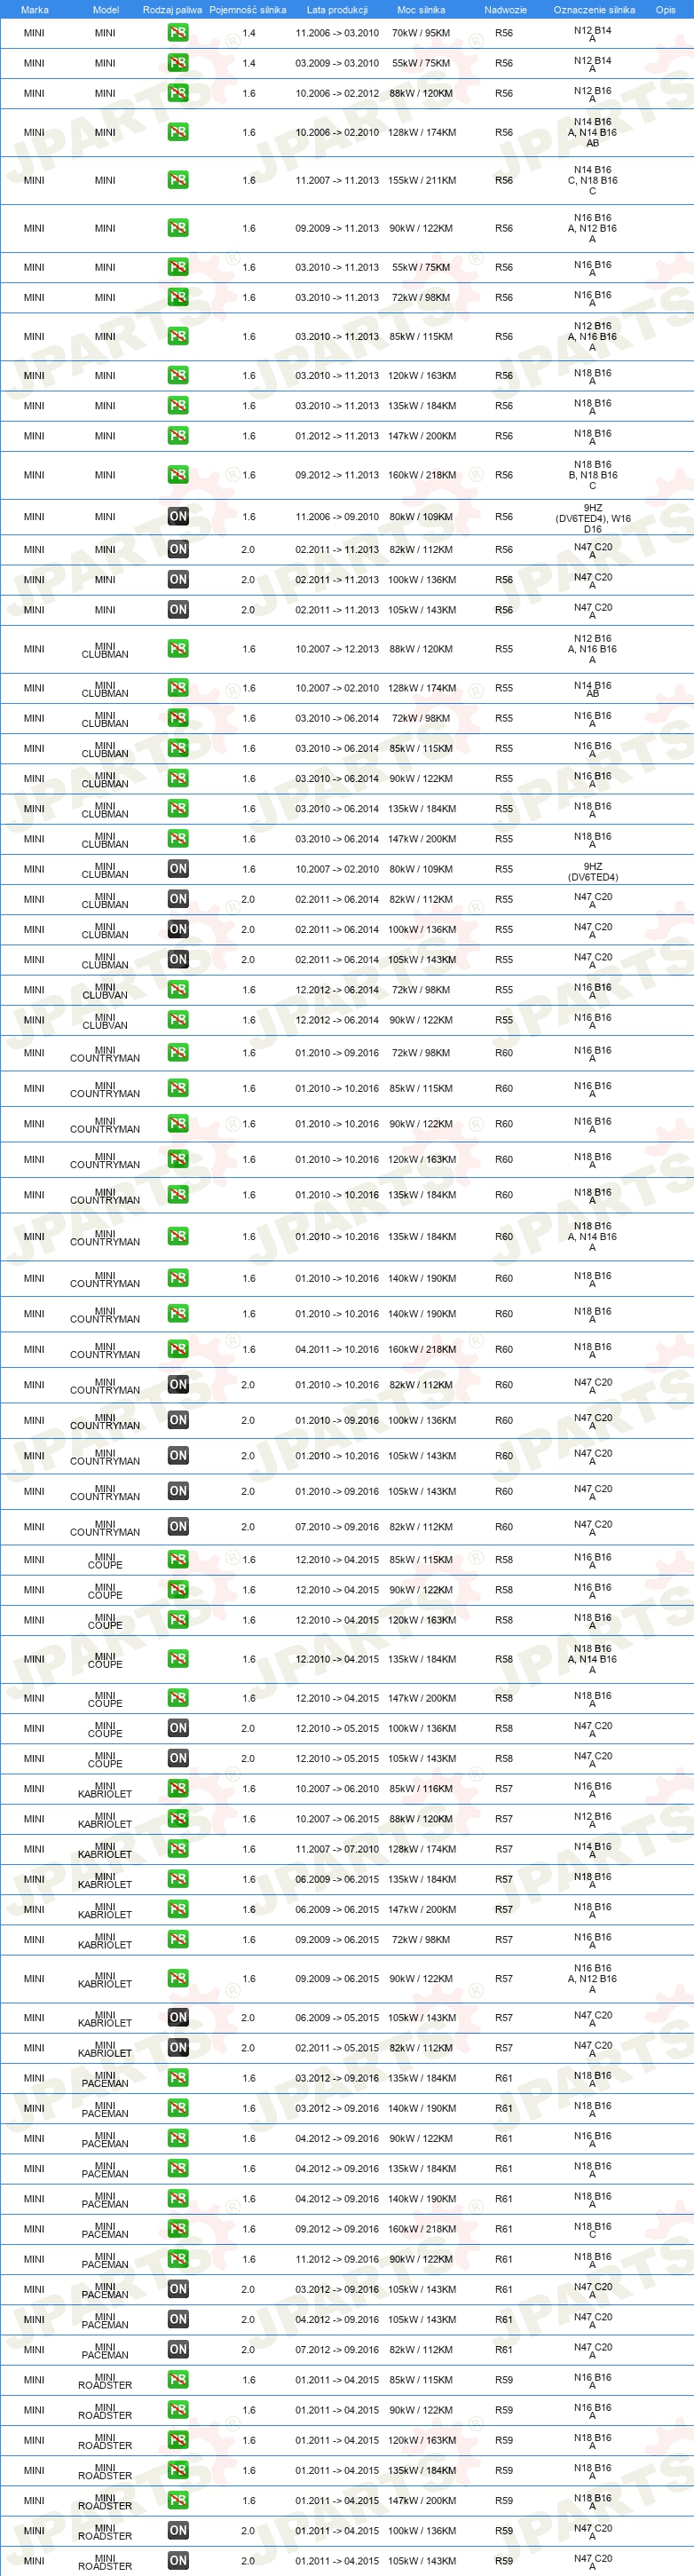
Task: Click the 11.2007 -> 11.2013 production years cell
Action: [337, 181]
